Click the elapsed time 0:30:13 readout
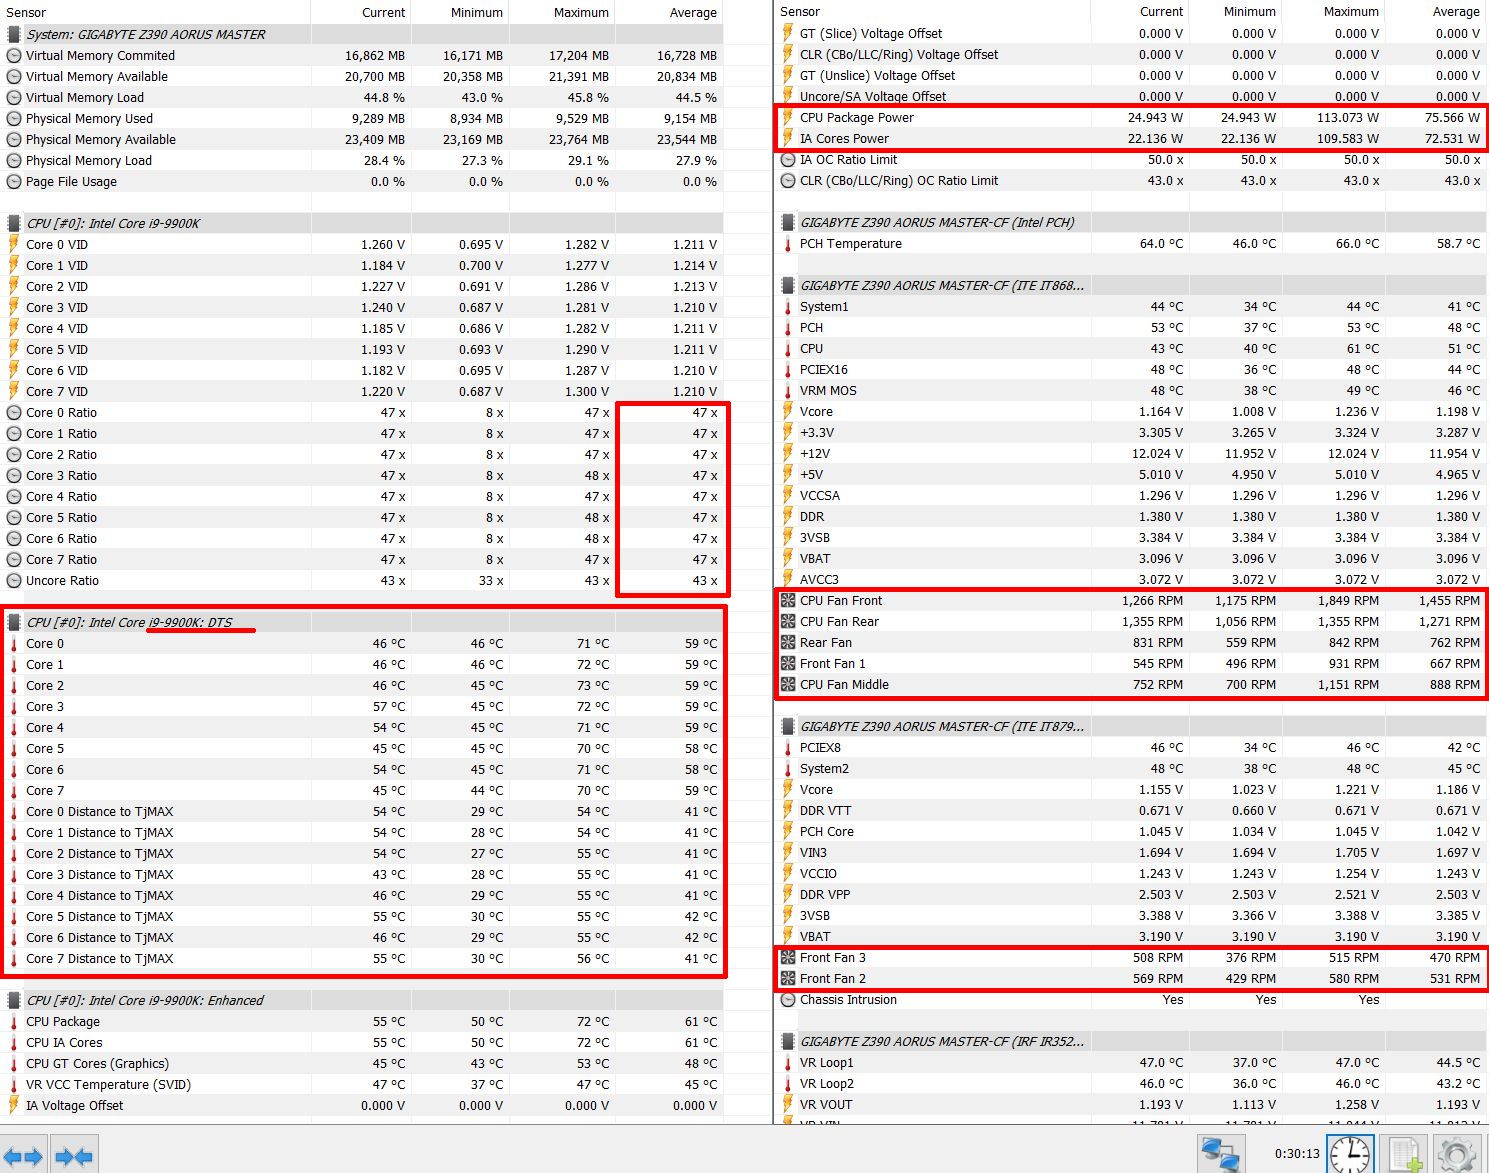Screen dimensions: 1489x1173 click(1297, 1154)
